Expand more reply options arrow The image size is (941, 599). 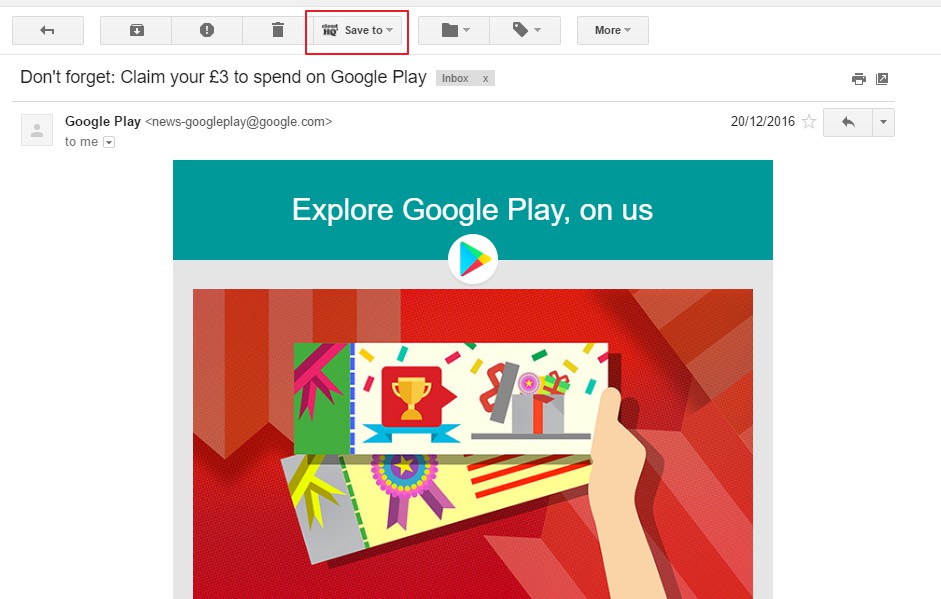click(x=883, y=122)
